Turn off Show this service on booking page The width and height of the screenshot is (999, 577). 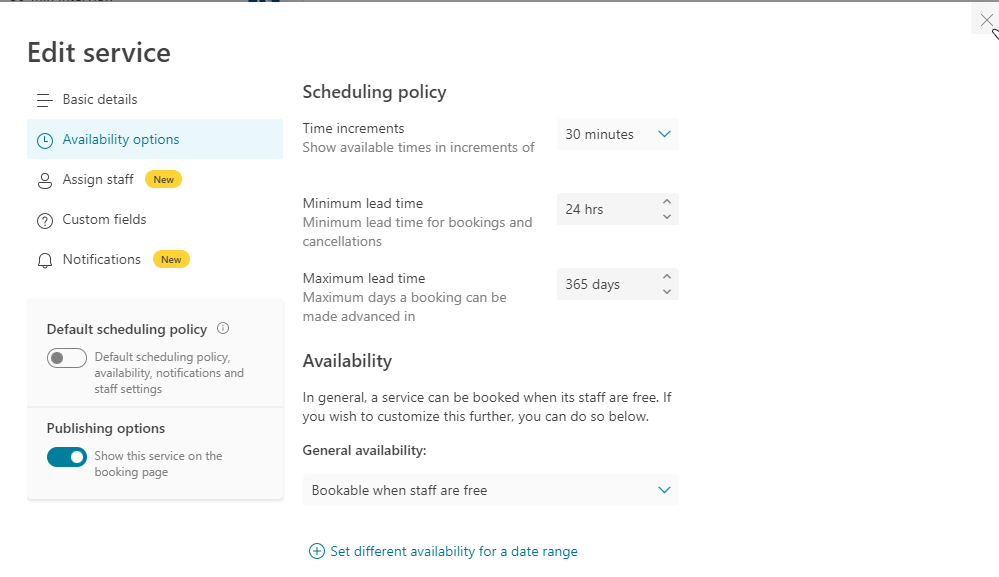(67, 457)
